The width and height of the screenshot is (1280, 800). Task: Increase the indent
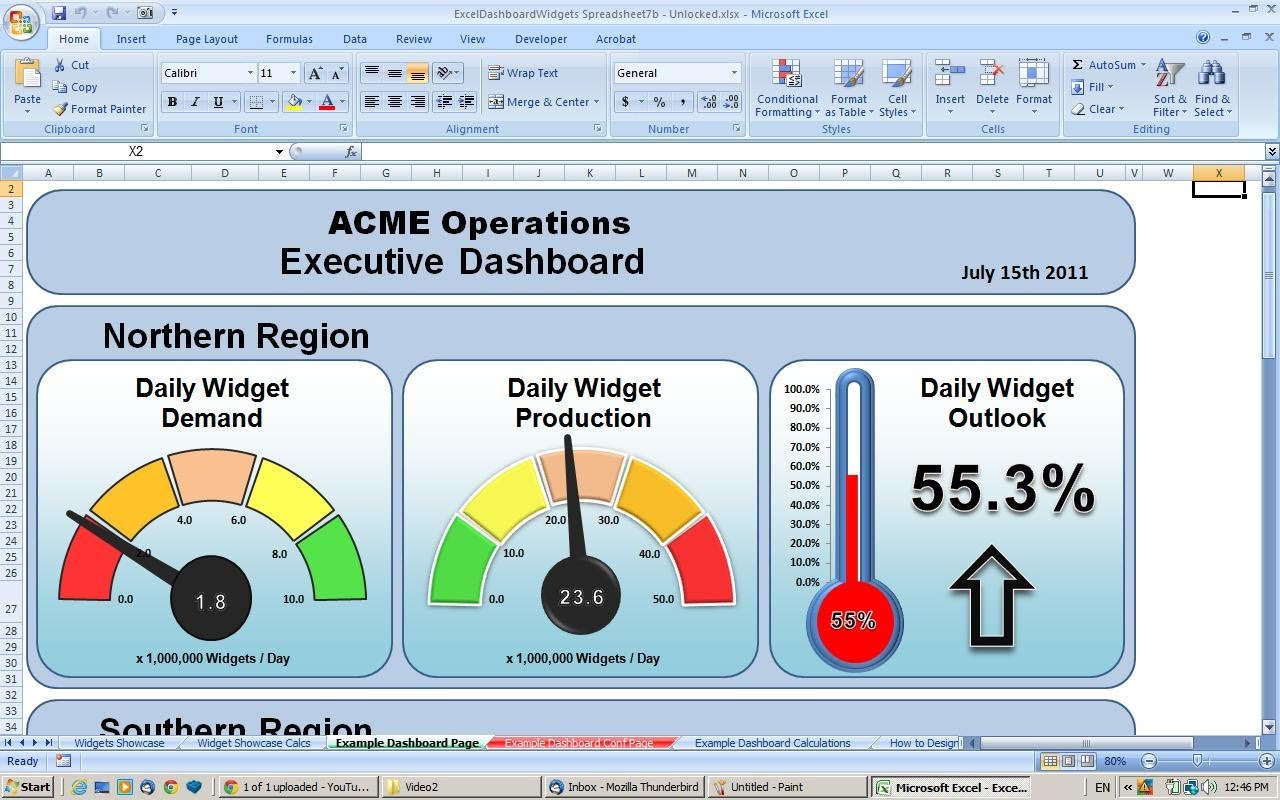point(467,102)
